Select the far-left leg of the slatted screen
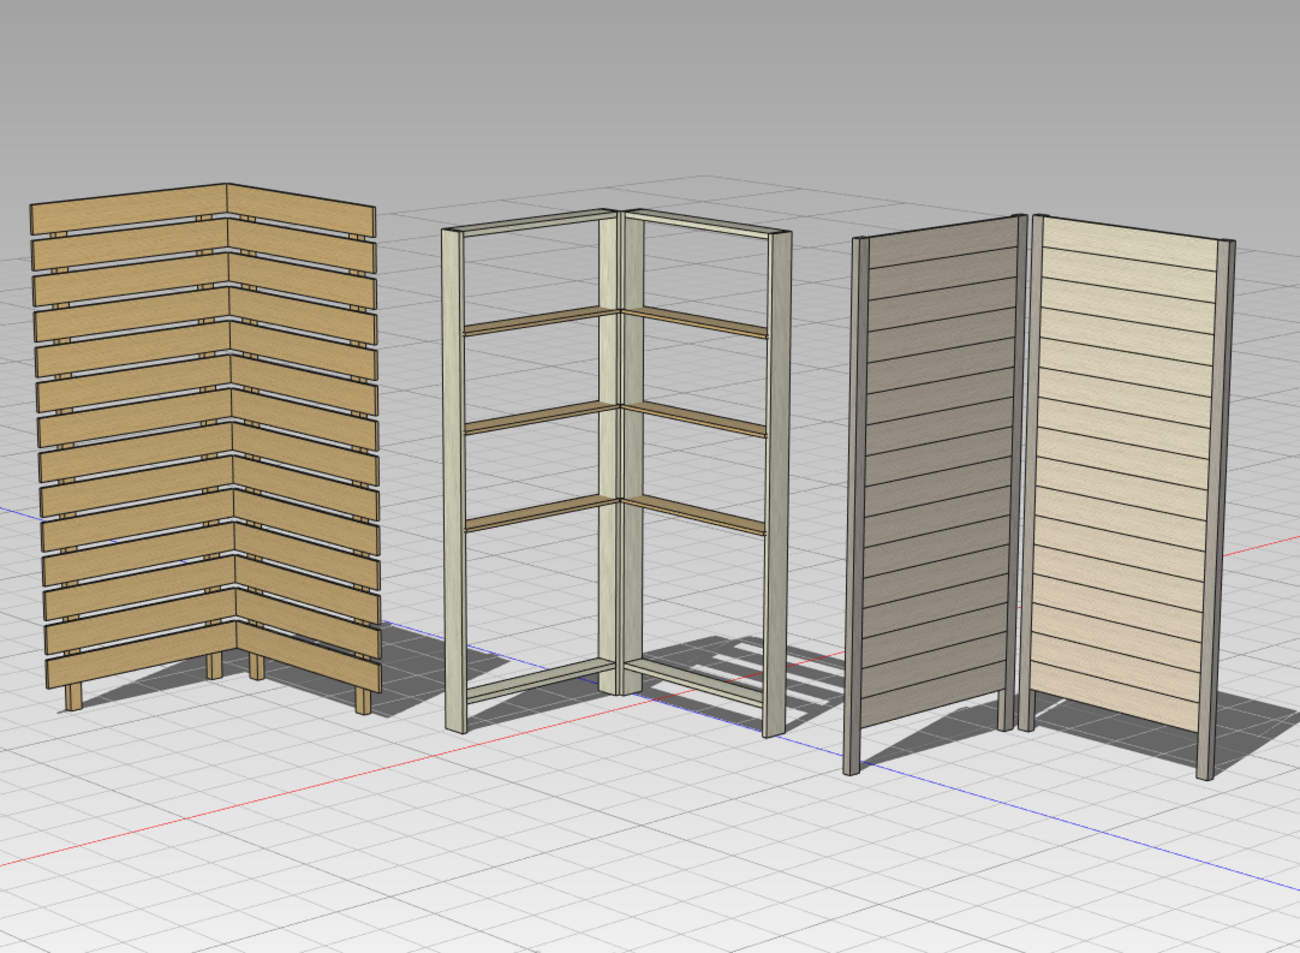The width and height of the screenshot is (1300, 953). click(74, 696)
